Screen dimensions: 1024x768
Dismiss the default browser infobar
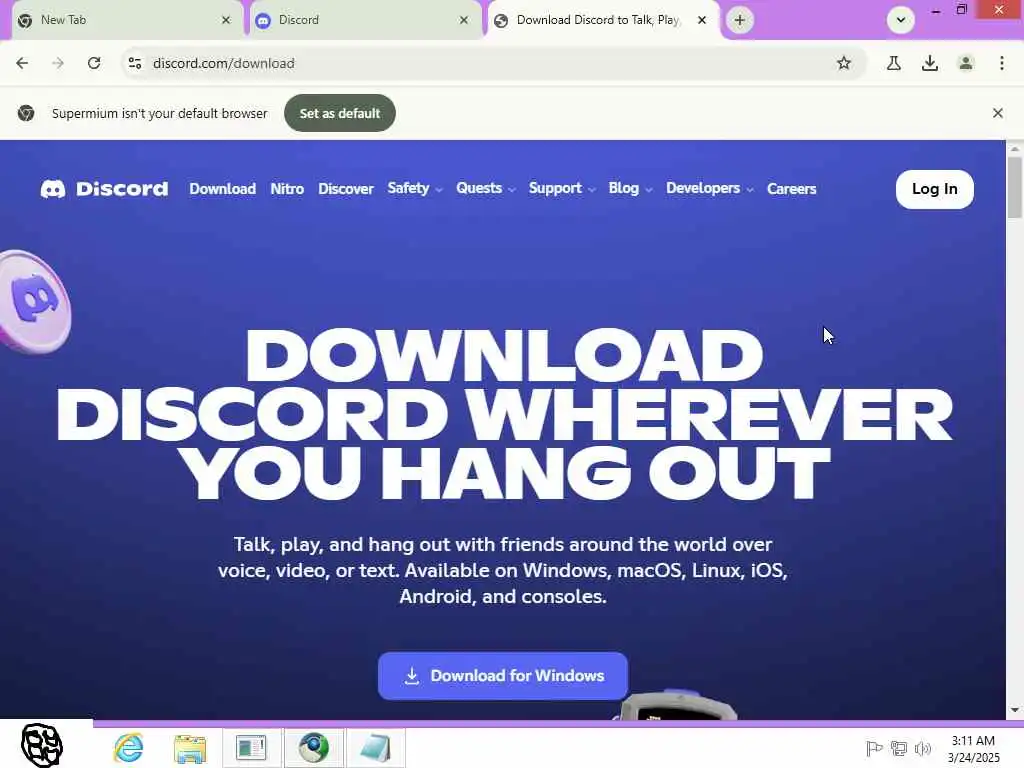997,113
